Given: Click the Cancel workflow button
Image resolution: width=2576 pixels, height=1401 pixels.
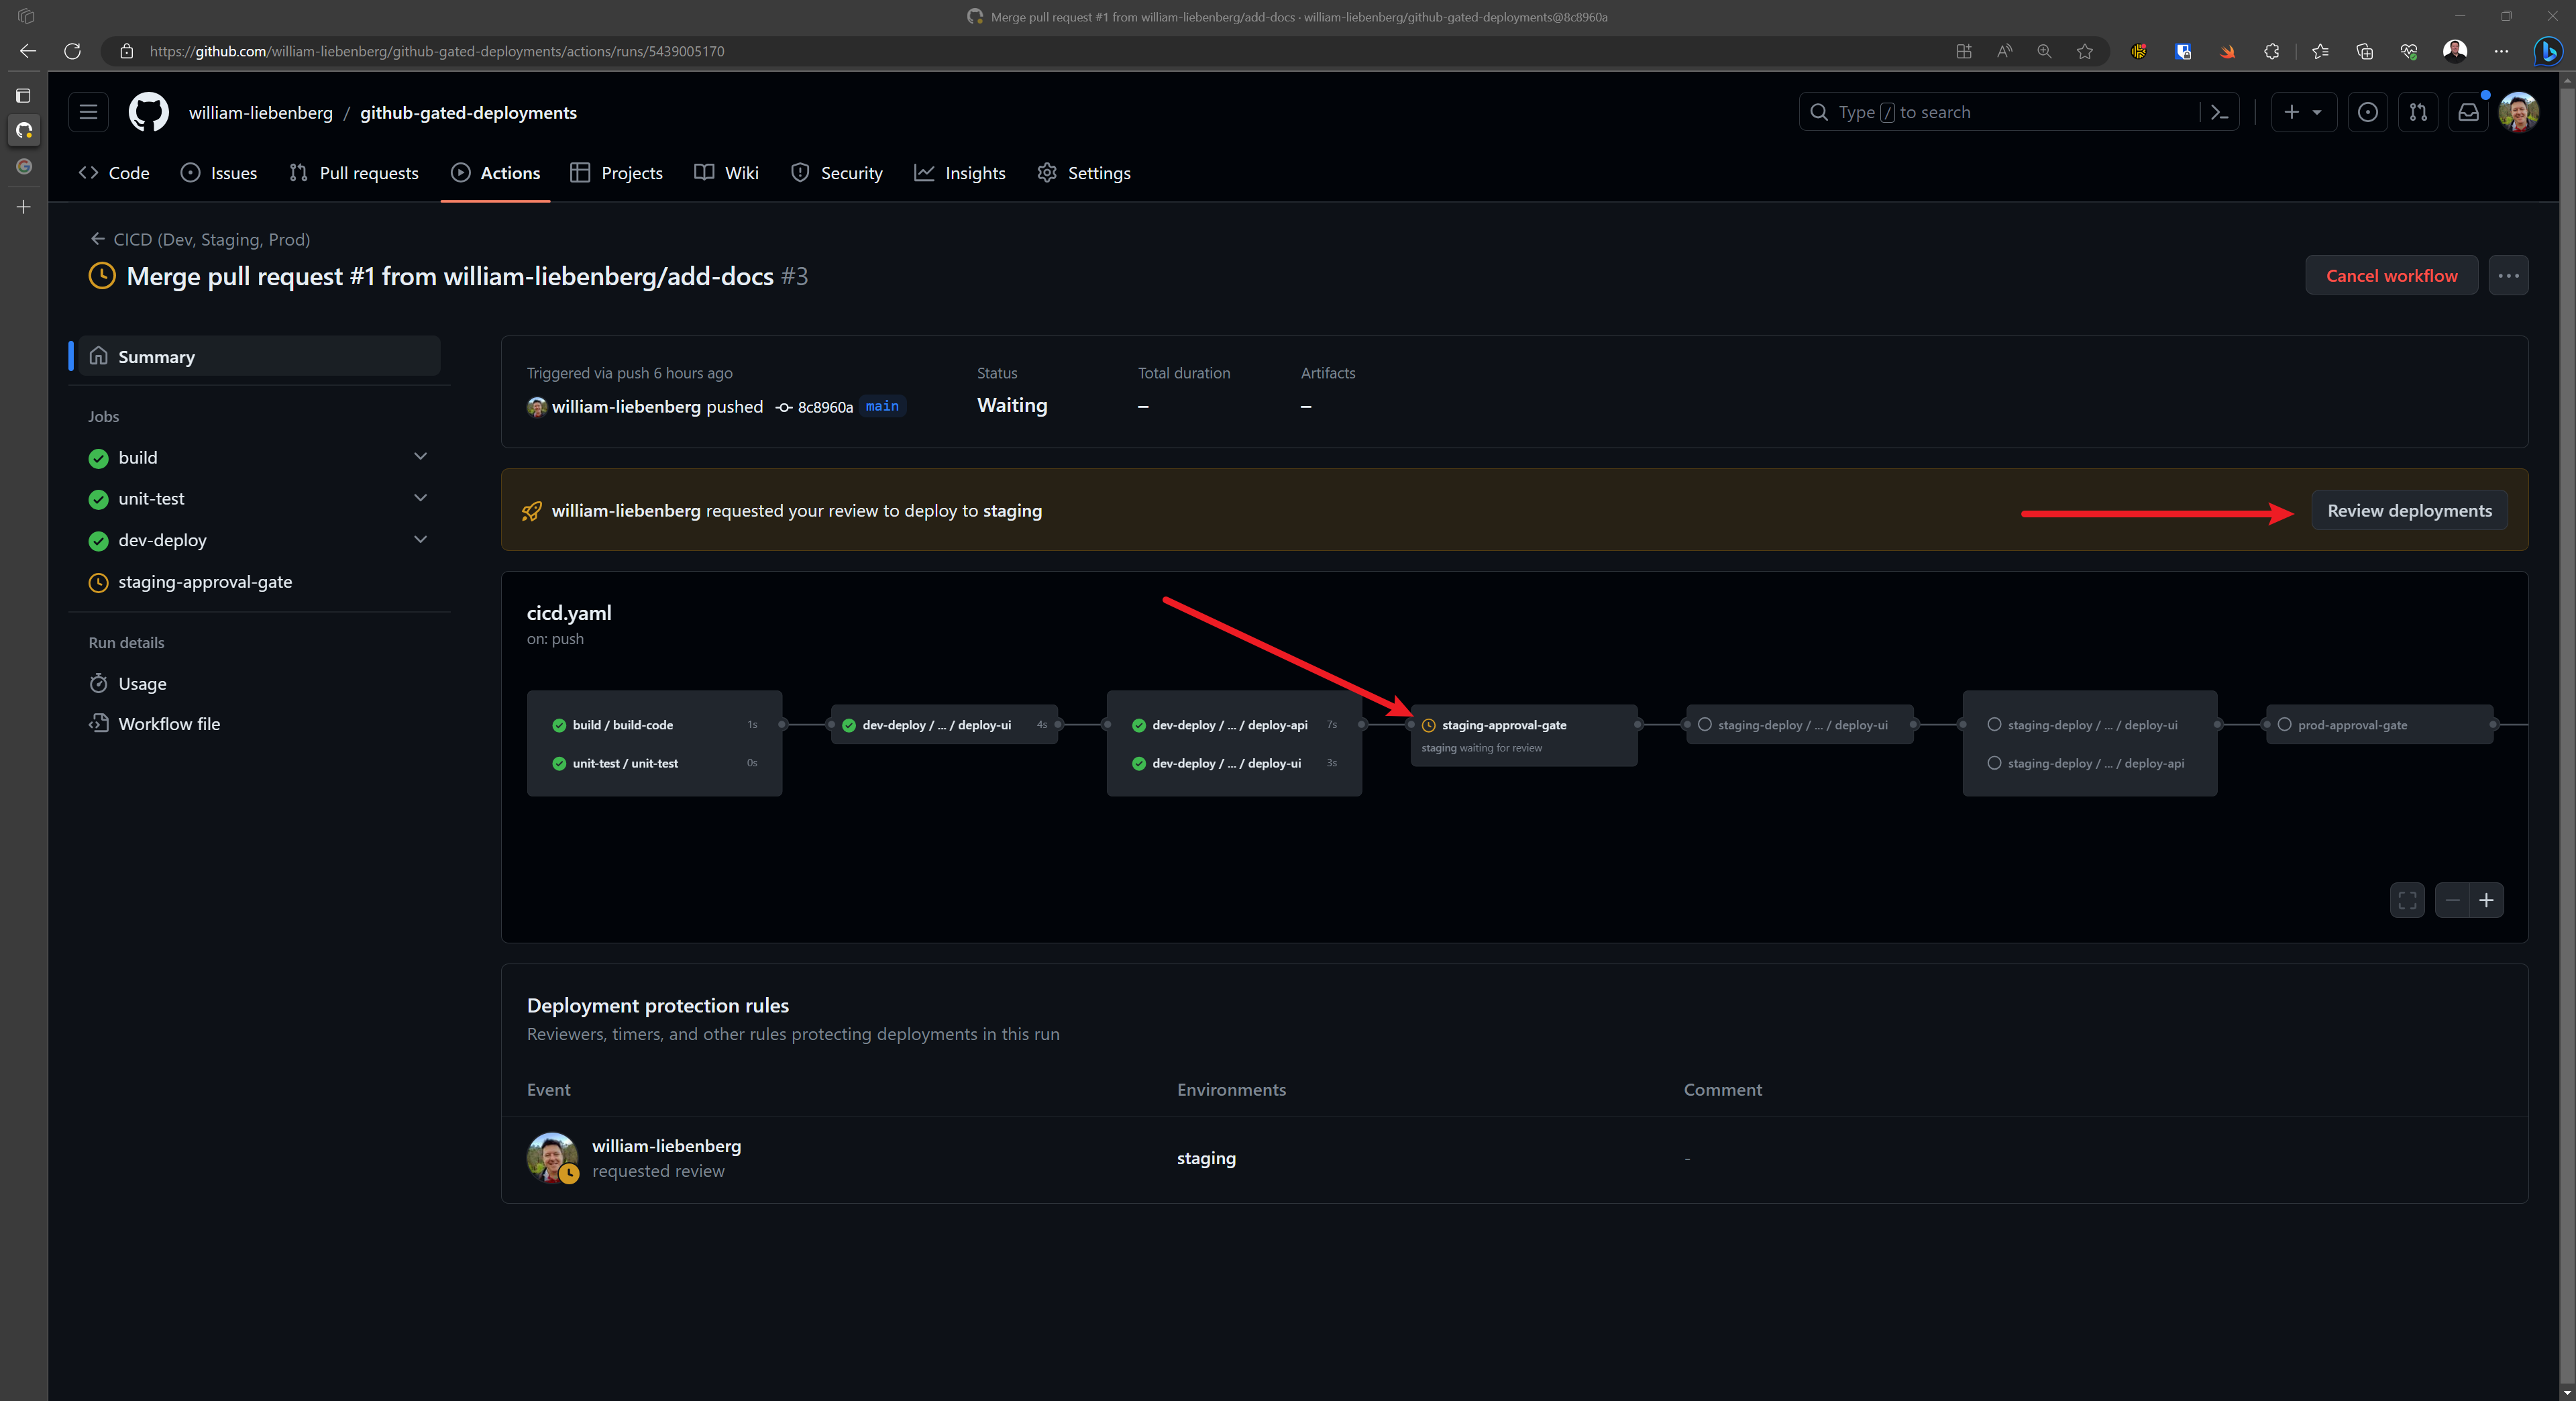Looking at the screenshot, I should click(x=2391, y=275).
